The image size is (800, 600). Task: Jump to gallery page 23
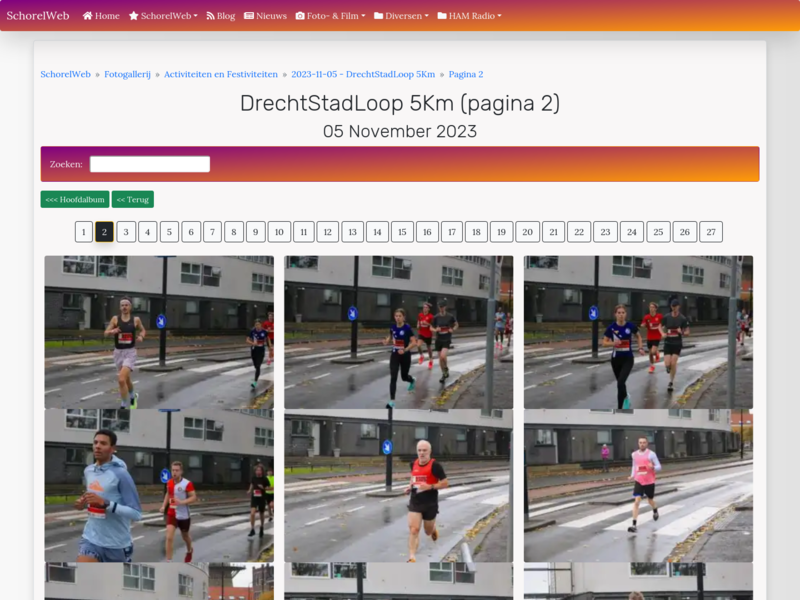pos(606,232)
